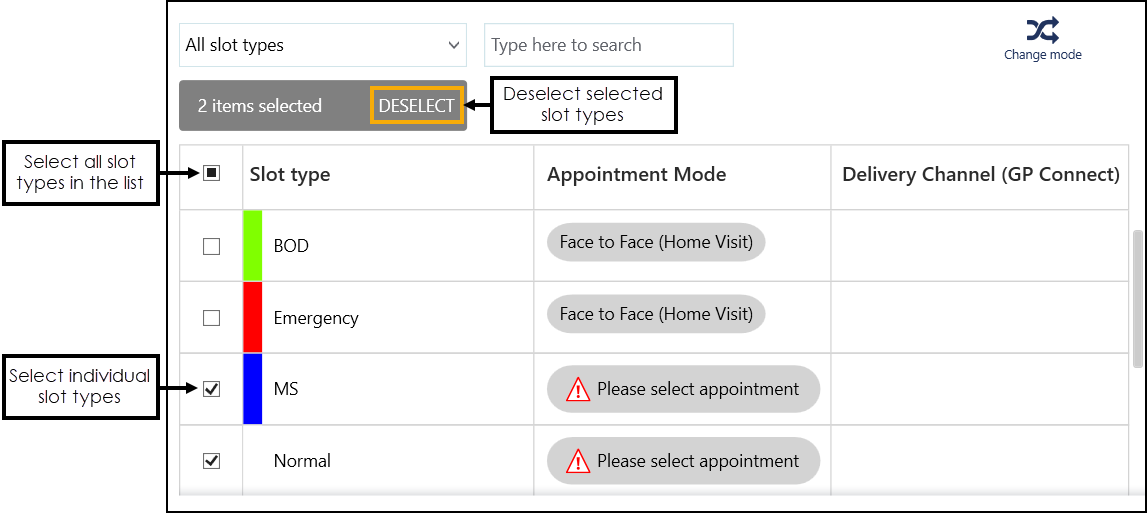Open the All slot types dropdown
This screenshot has width=1147, height=513.
[x=322, y=45]
